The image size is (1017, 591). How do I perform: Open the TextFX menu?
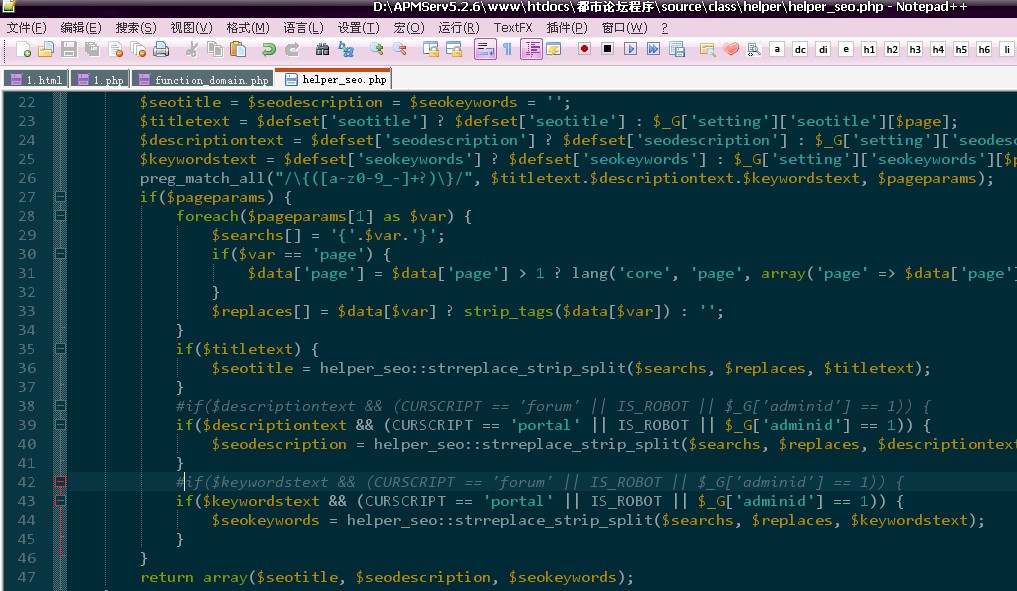(x=512, y=28)
